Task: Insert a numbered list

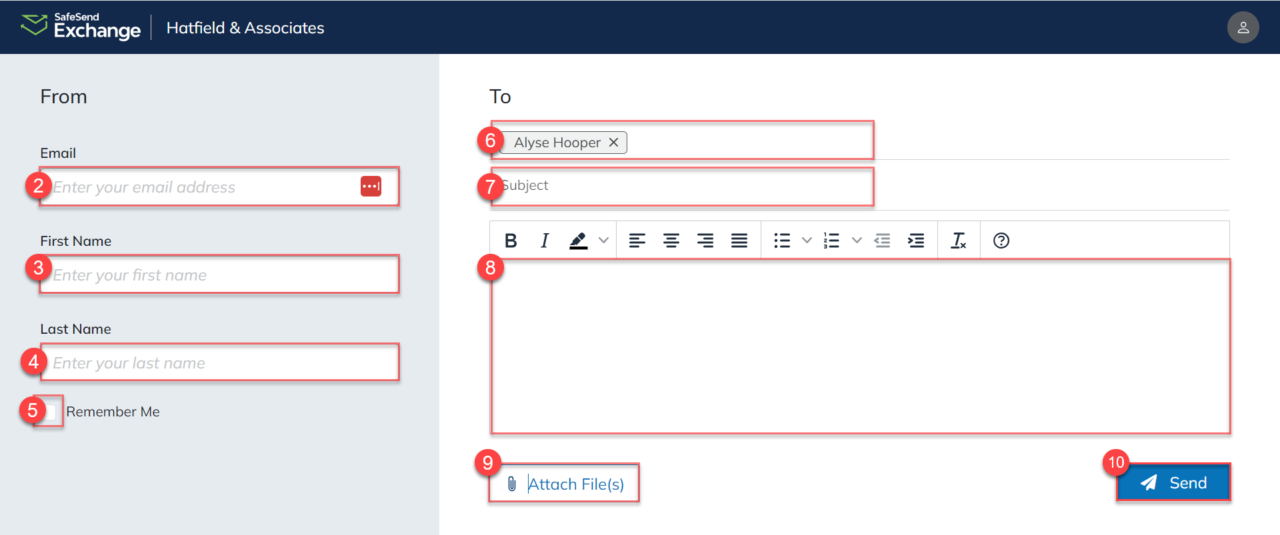Action: (x=831, y=241)
